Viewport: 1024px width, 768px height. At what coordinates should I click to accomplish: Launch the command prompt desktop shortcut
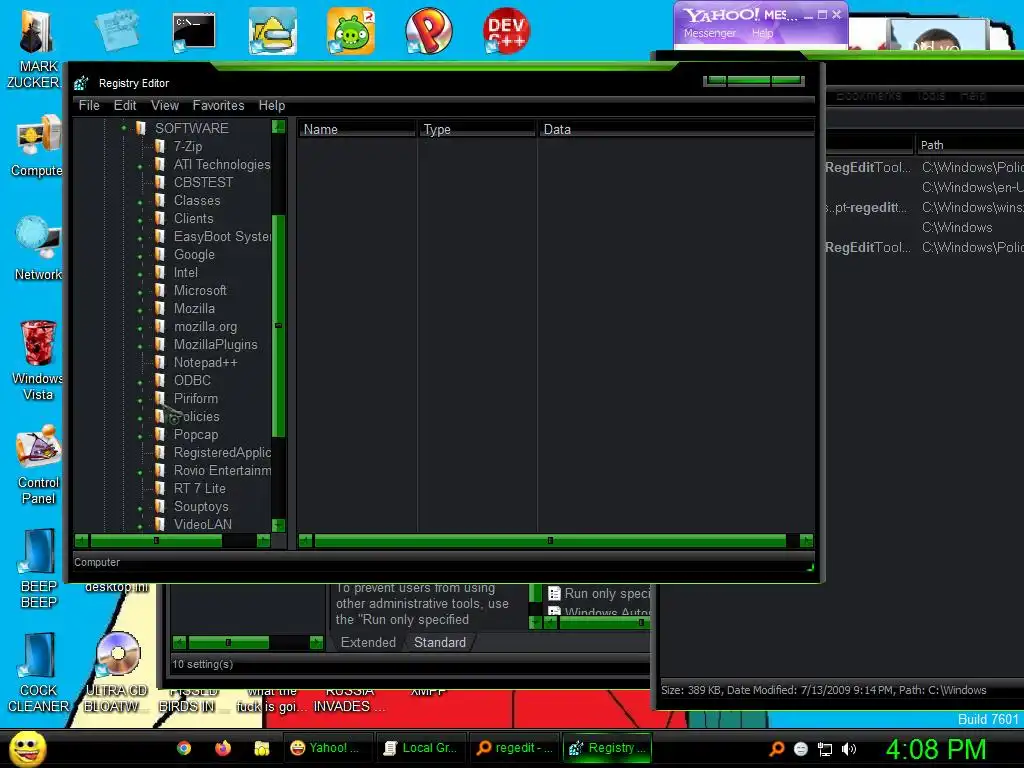tap(193, 31)
